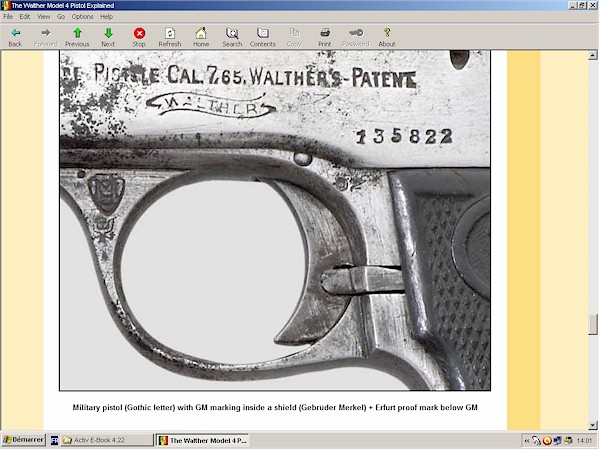Open the Edit menu
This screenshot has height=450, width=600.
point(25,16)
